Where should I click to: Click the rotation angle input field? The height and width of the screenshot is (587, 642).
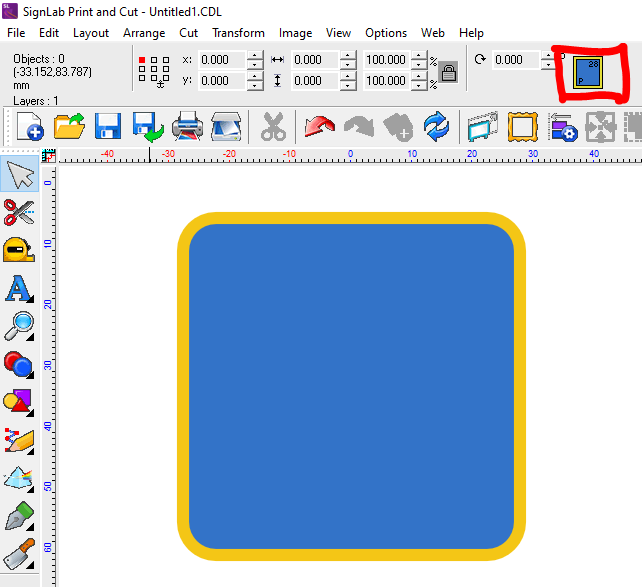tap(516, 60)
